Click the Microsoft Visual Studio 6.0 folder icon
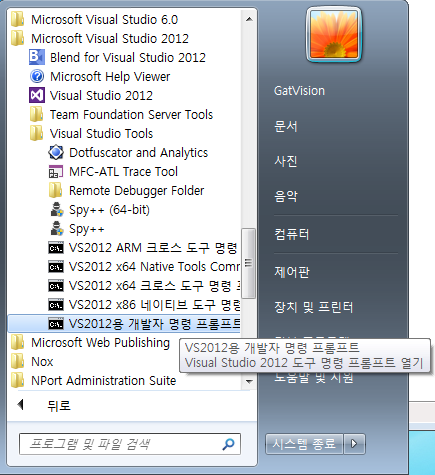This screenshot has height=475, width=435. [17, 19]
